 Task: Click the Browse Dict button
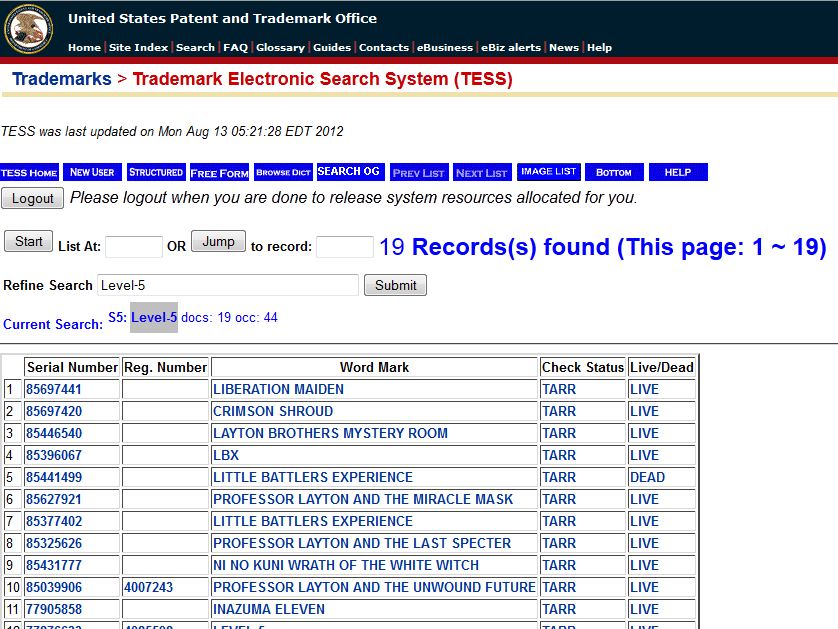tap(283, 172)
